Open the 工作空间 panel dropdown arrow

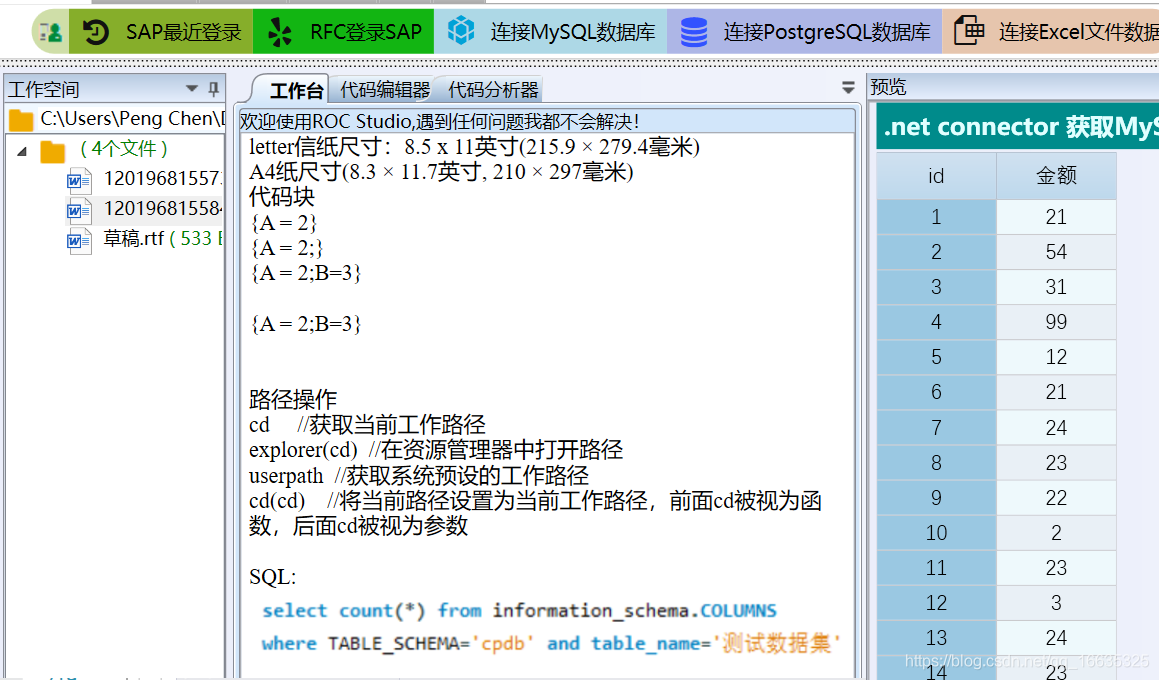tap(191, 89)
